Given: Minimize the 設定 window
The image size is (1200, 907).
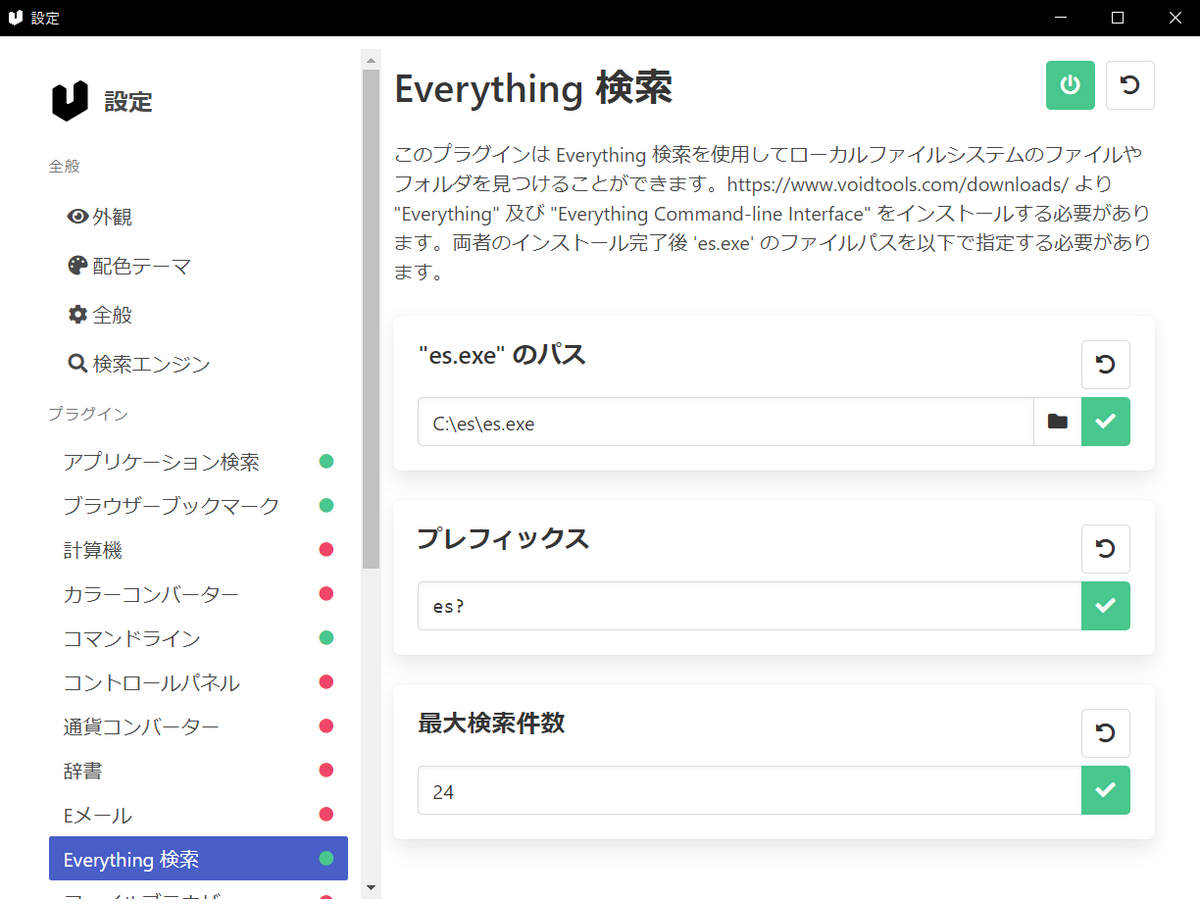Looking at the screenshot, I should [1061, 18].
